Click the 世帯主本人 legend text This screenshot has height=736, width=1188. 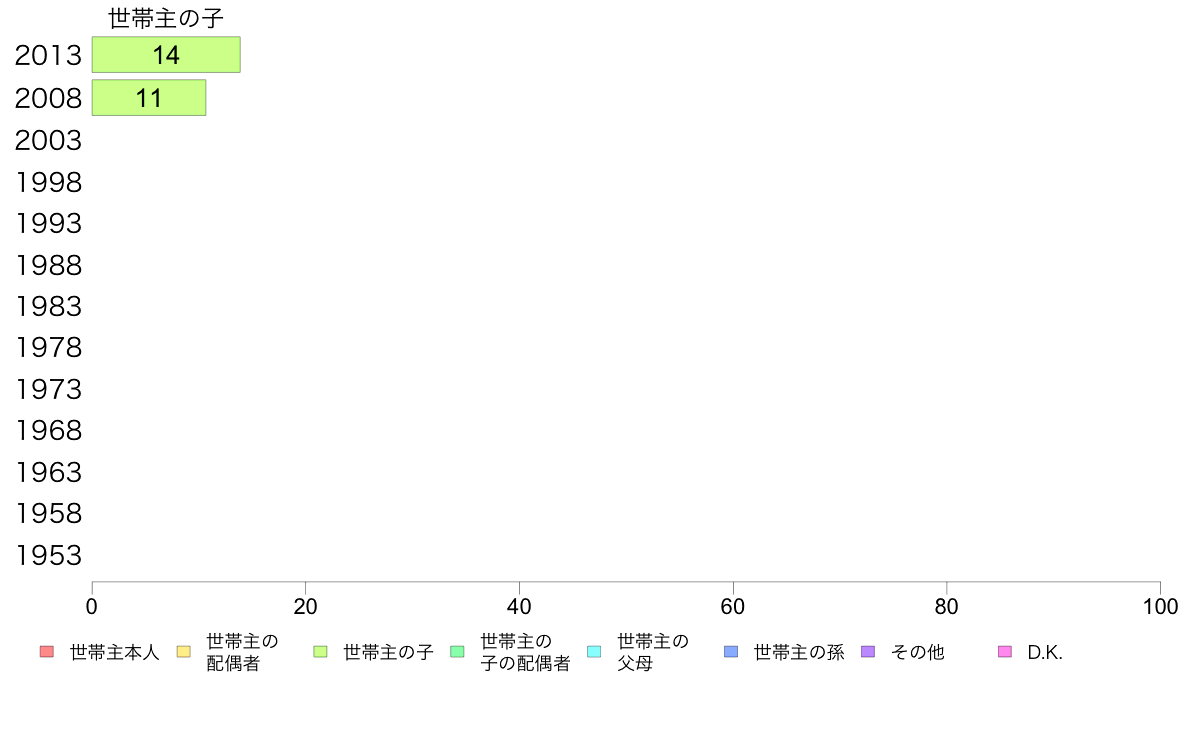pyautogui.click(x=114, y=653)
